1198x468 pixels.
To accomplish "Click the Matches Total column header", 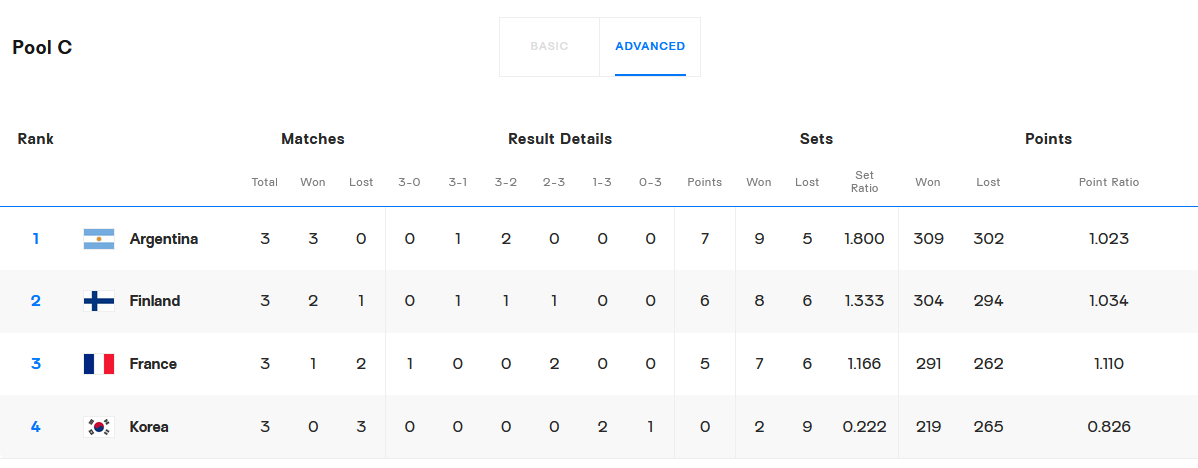I will (x=265, y=182).
